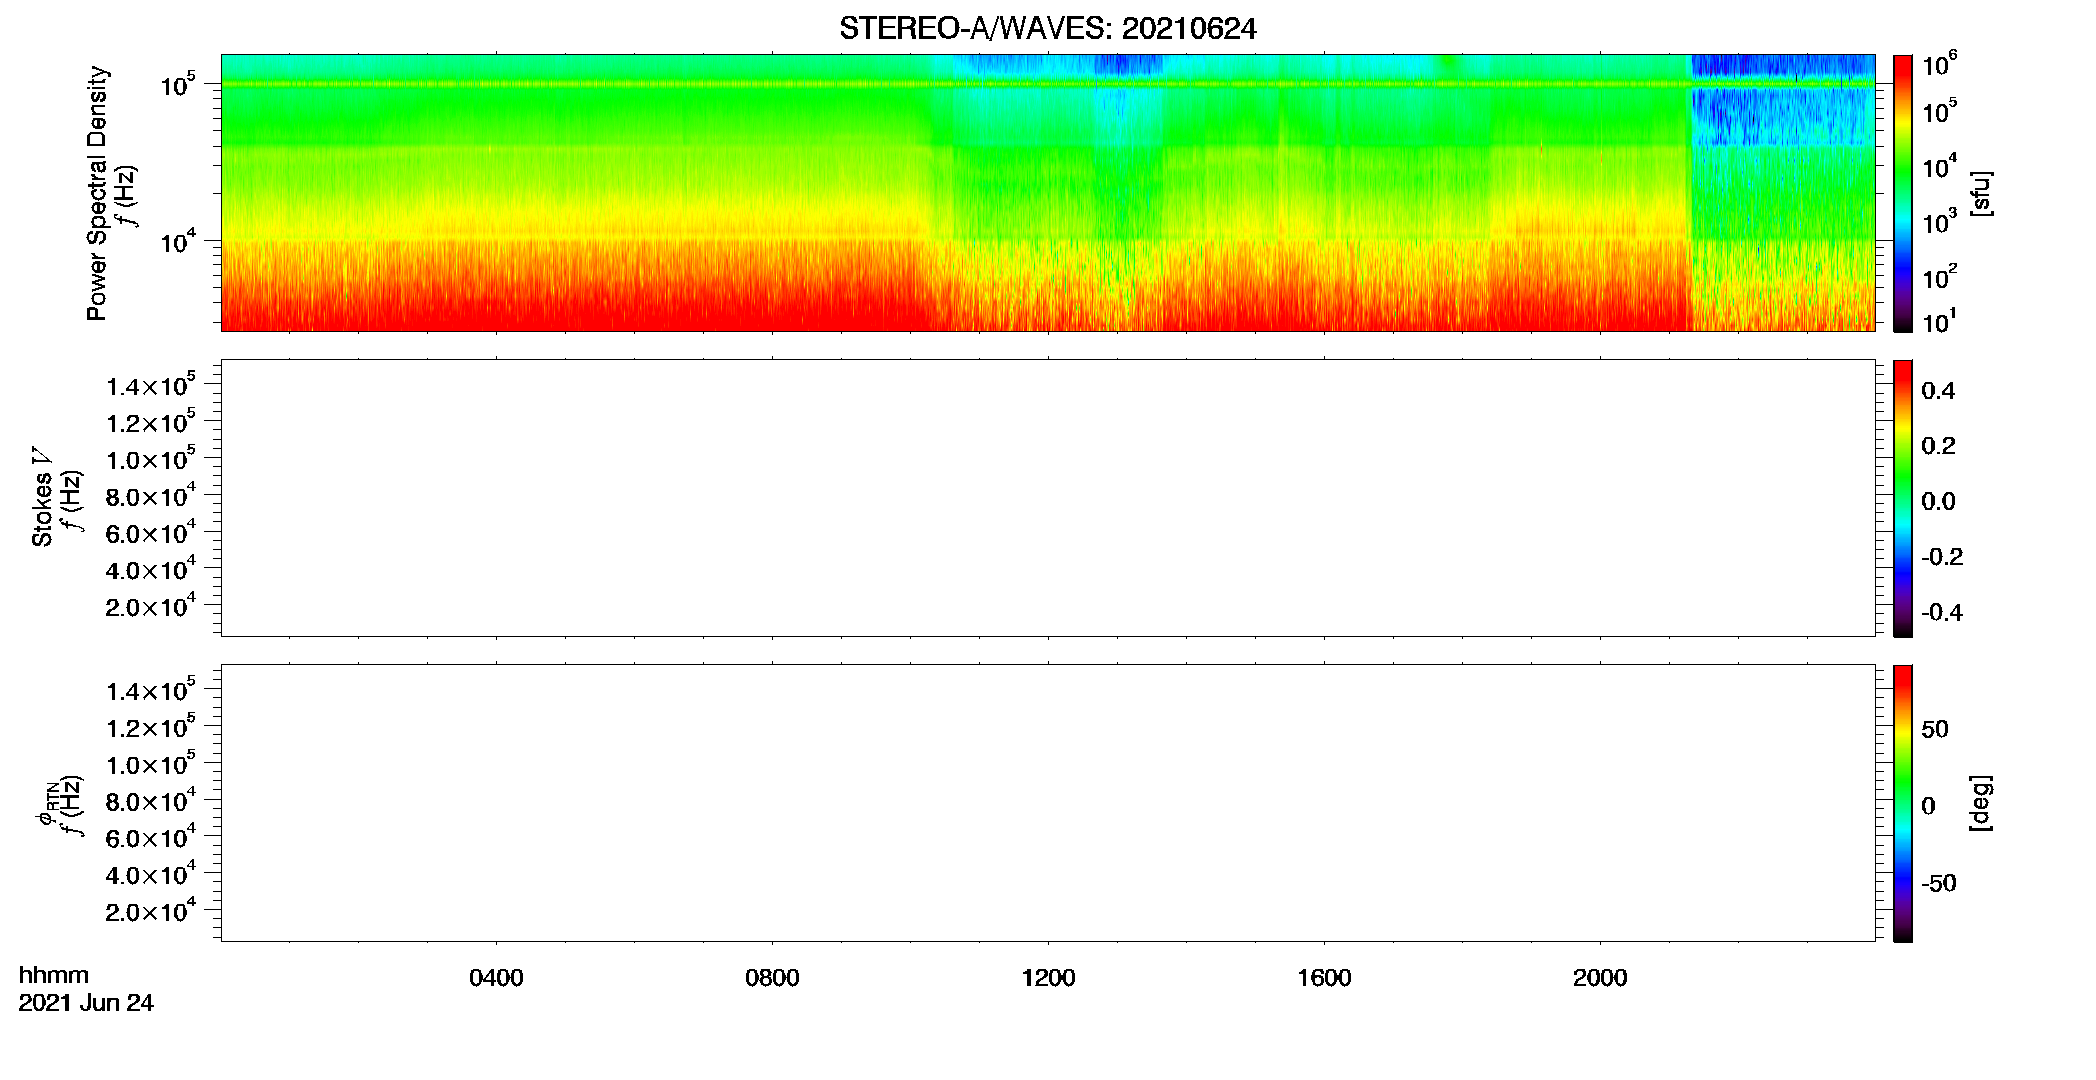Click the 10^3 tick on the sfu colorbar
Image resolution: width=2096 pixels, height=1080 pixels.
point(1938,222)
